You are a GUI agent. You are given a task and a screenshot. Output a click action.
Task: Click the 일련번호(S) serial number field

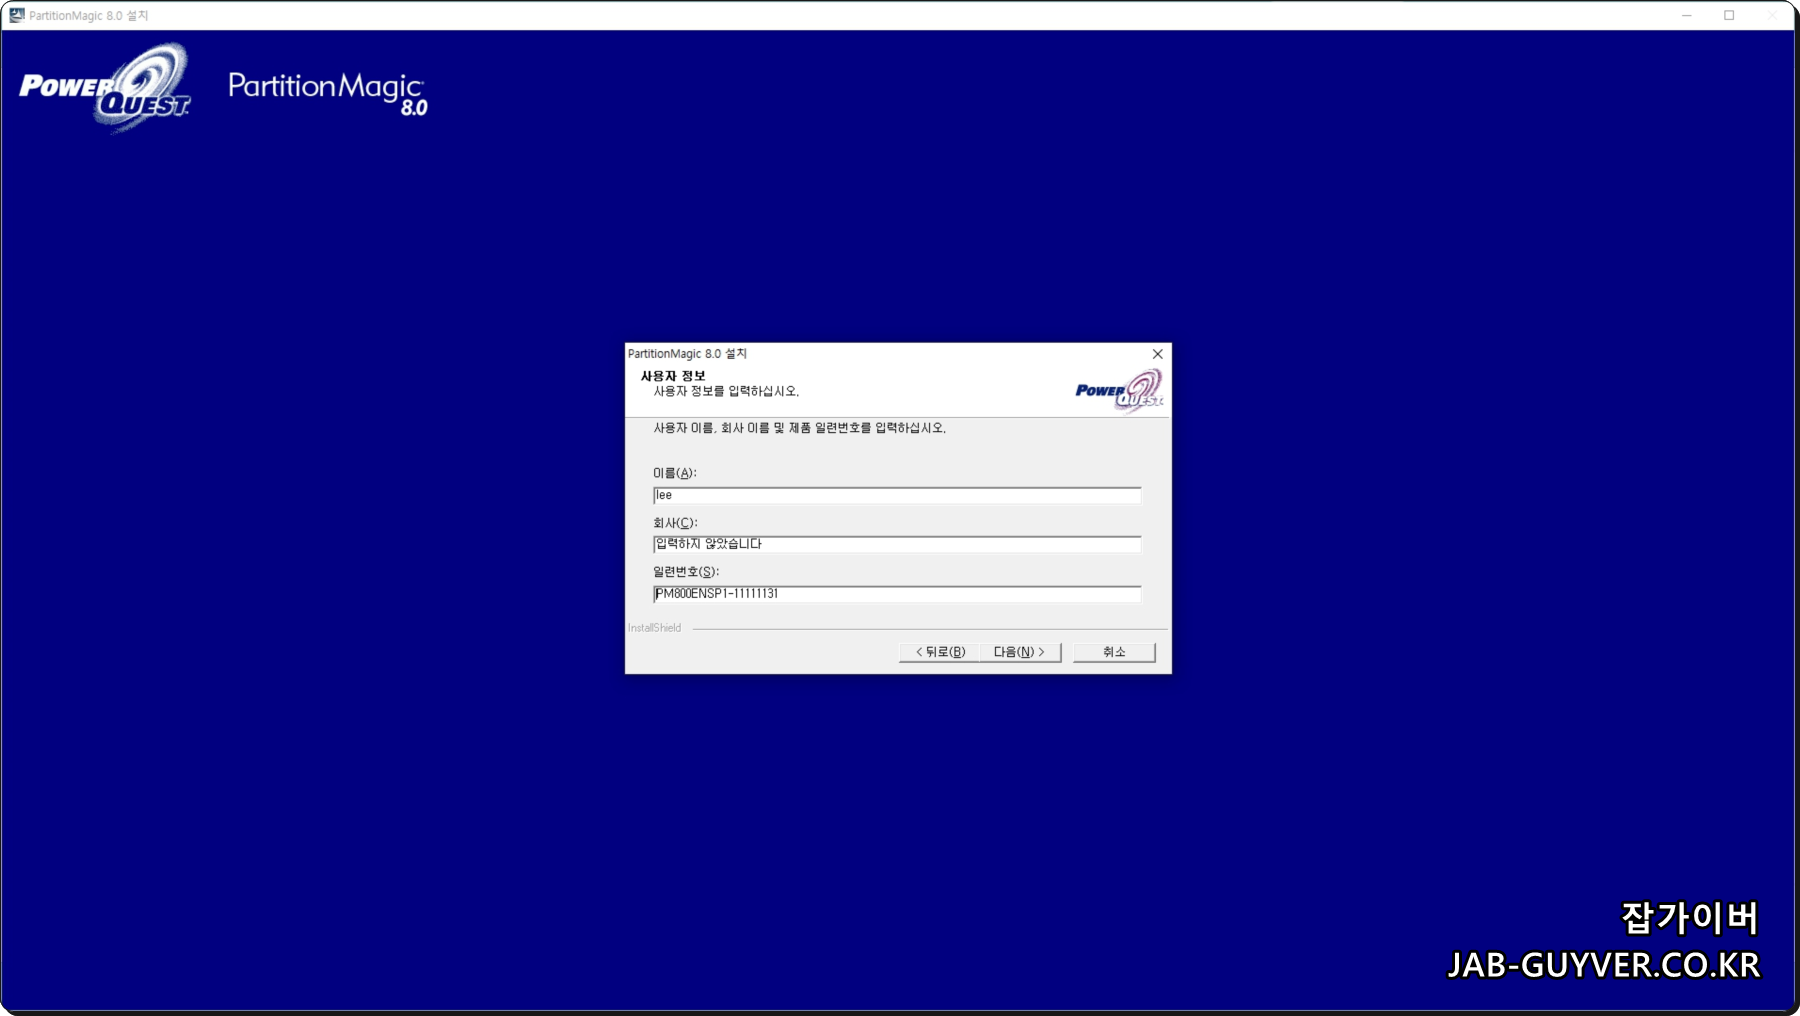(897, 594)
